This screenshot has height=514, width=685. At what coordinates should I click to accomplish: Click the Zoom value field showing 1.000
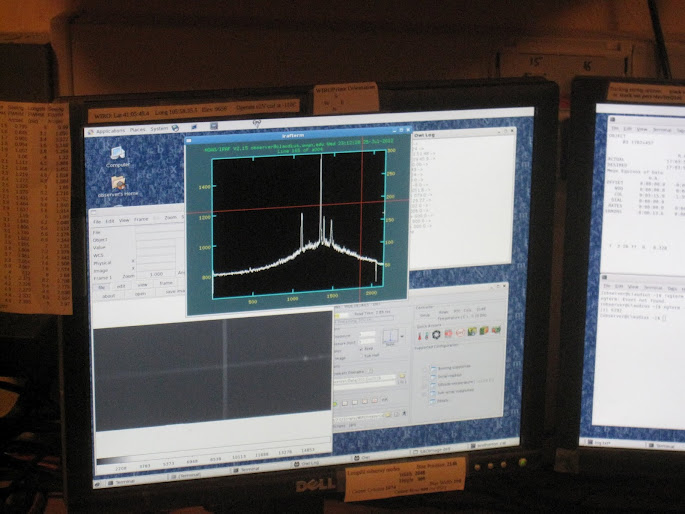(x=156, y=274)
